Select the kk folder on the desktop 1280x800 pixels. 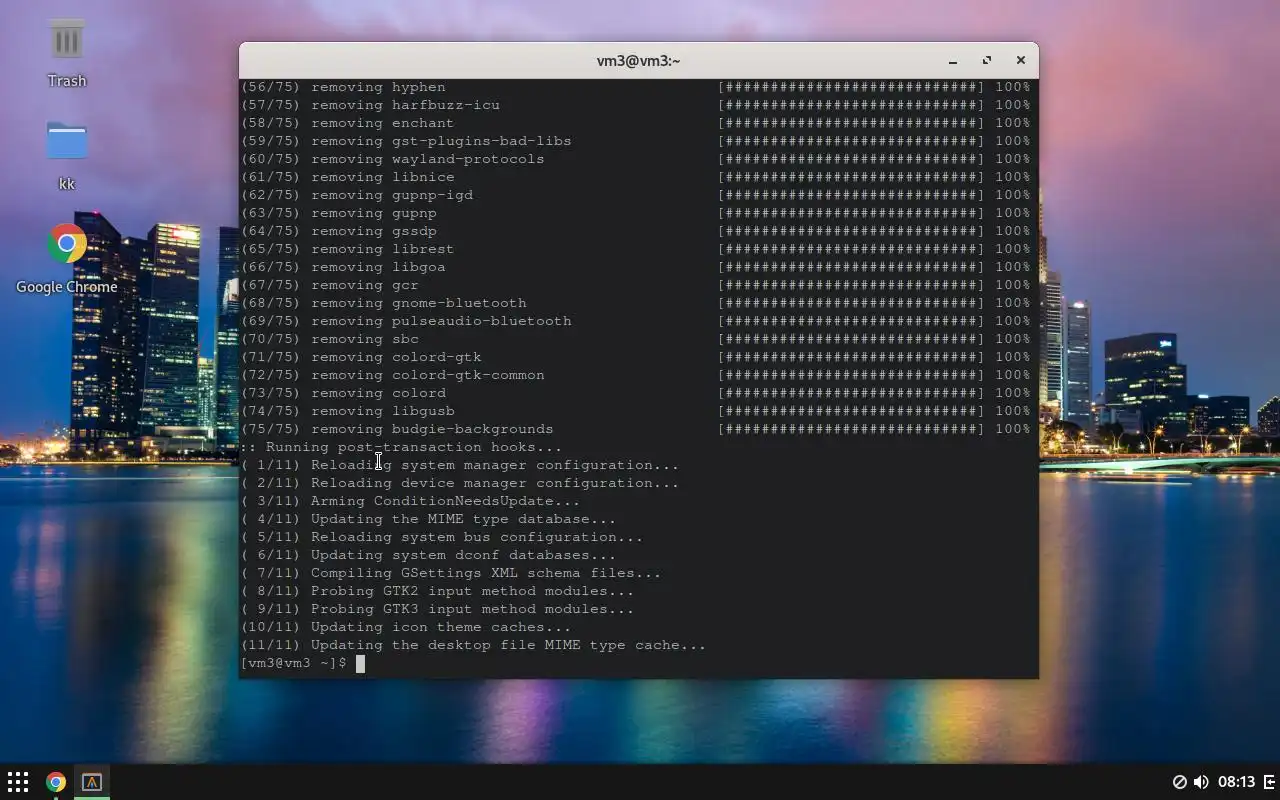(67, 155)
